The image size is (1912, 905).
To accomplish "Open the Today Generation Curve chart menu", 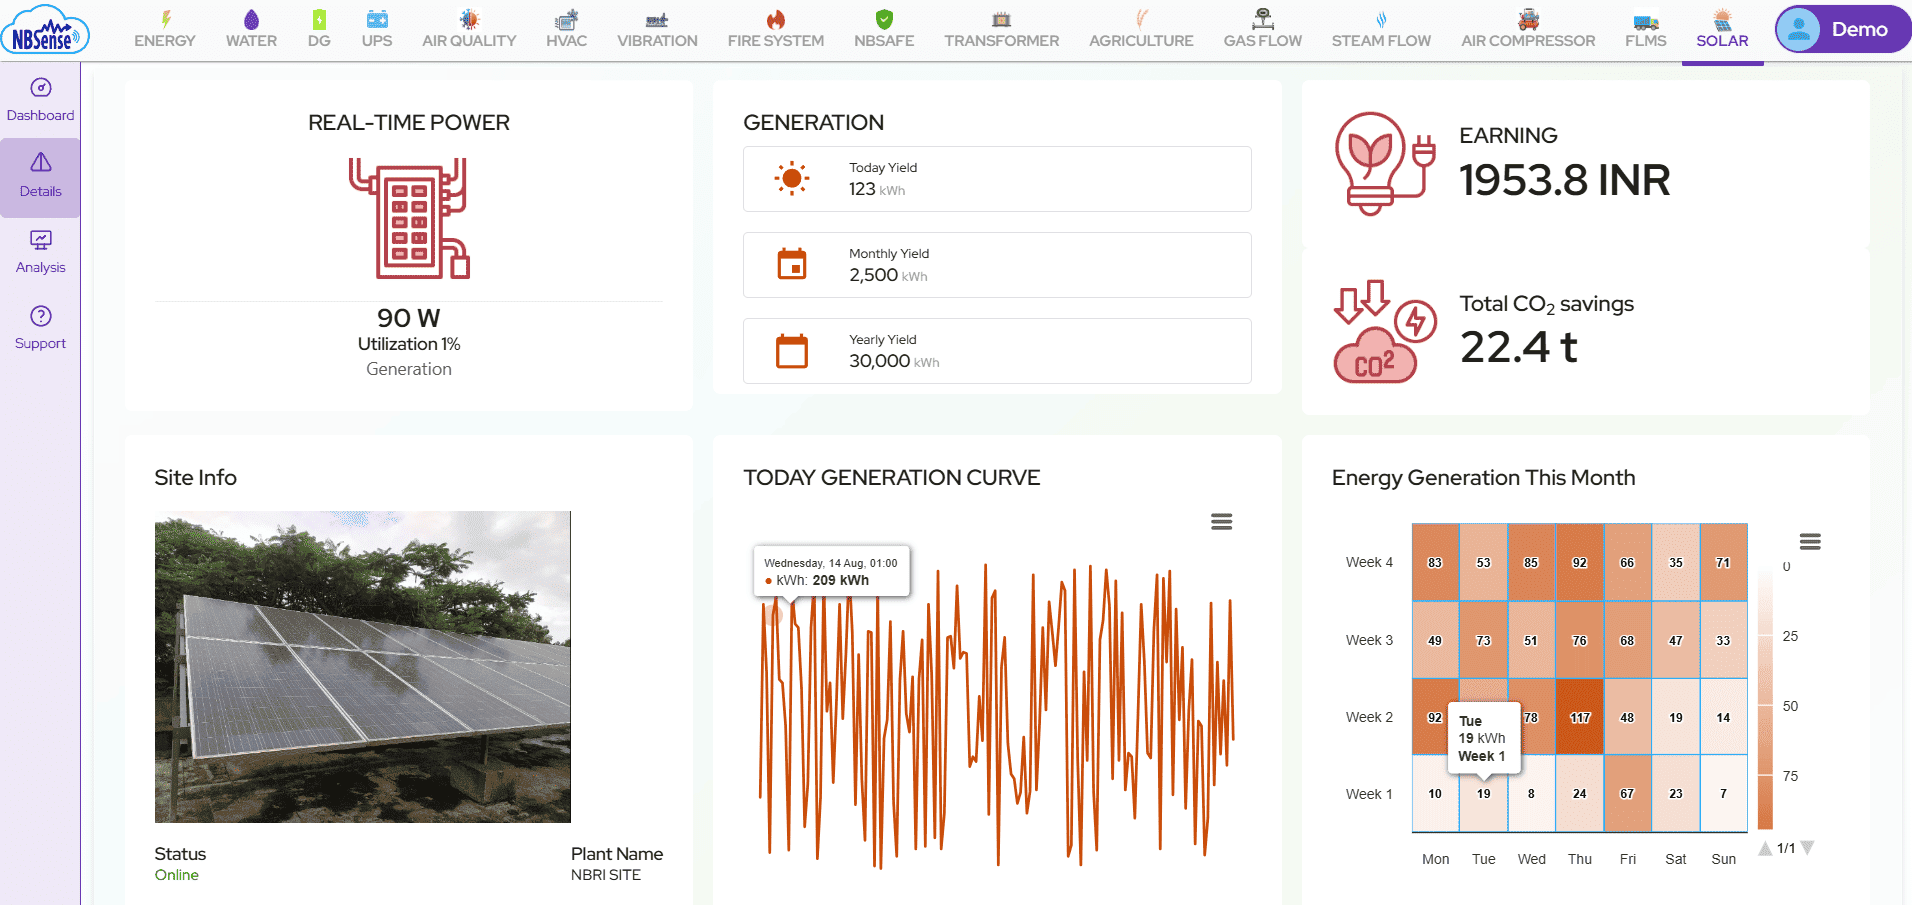I will point(1221,522).
